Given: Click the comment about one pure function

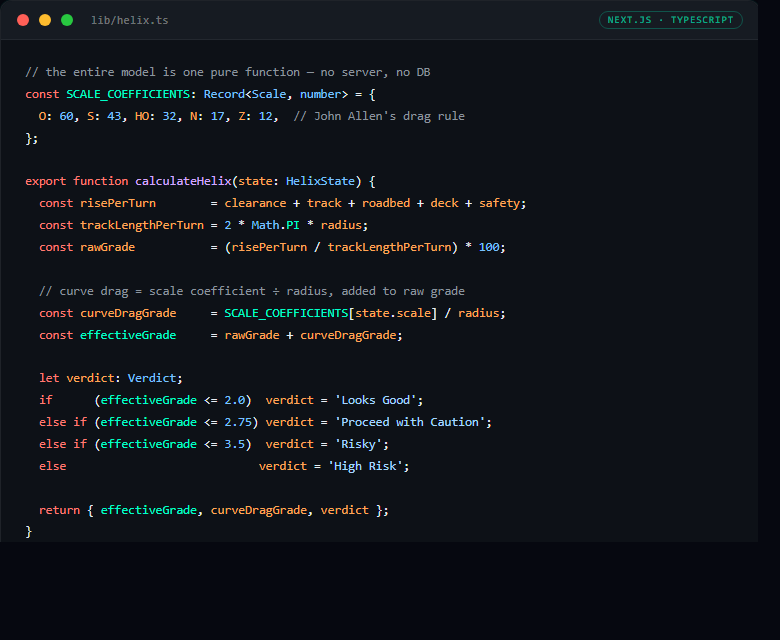Looking at the screenshot, I should 228,72.
